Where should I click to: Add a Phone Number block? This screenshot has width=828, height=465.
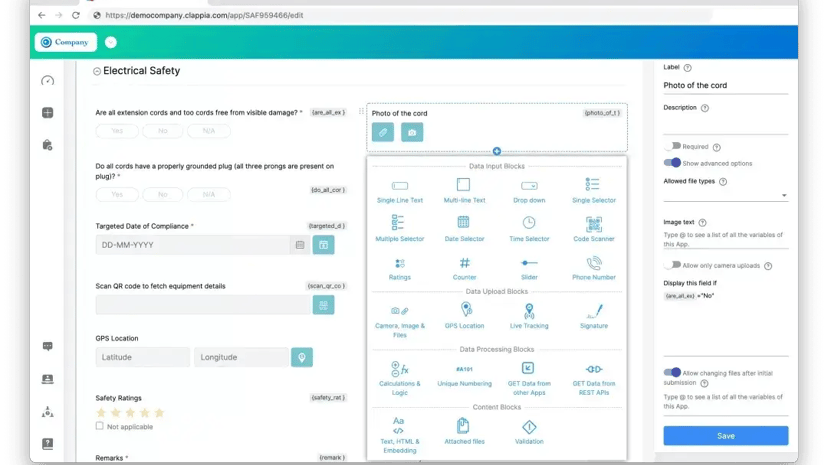(594, 268)
